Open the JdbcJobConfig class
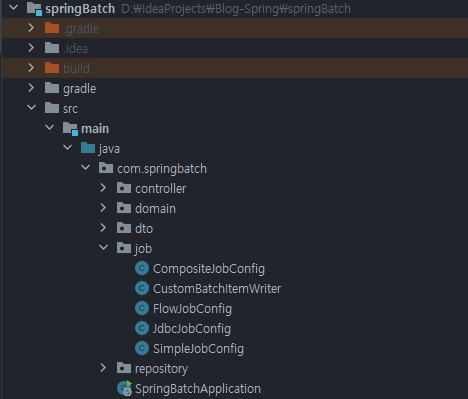The height and width of the screenshot is (399, 468). [192, 329]
